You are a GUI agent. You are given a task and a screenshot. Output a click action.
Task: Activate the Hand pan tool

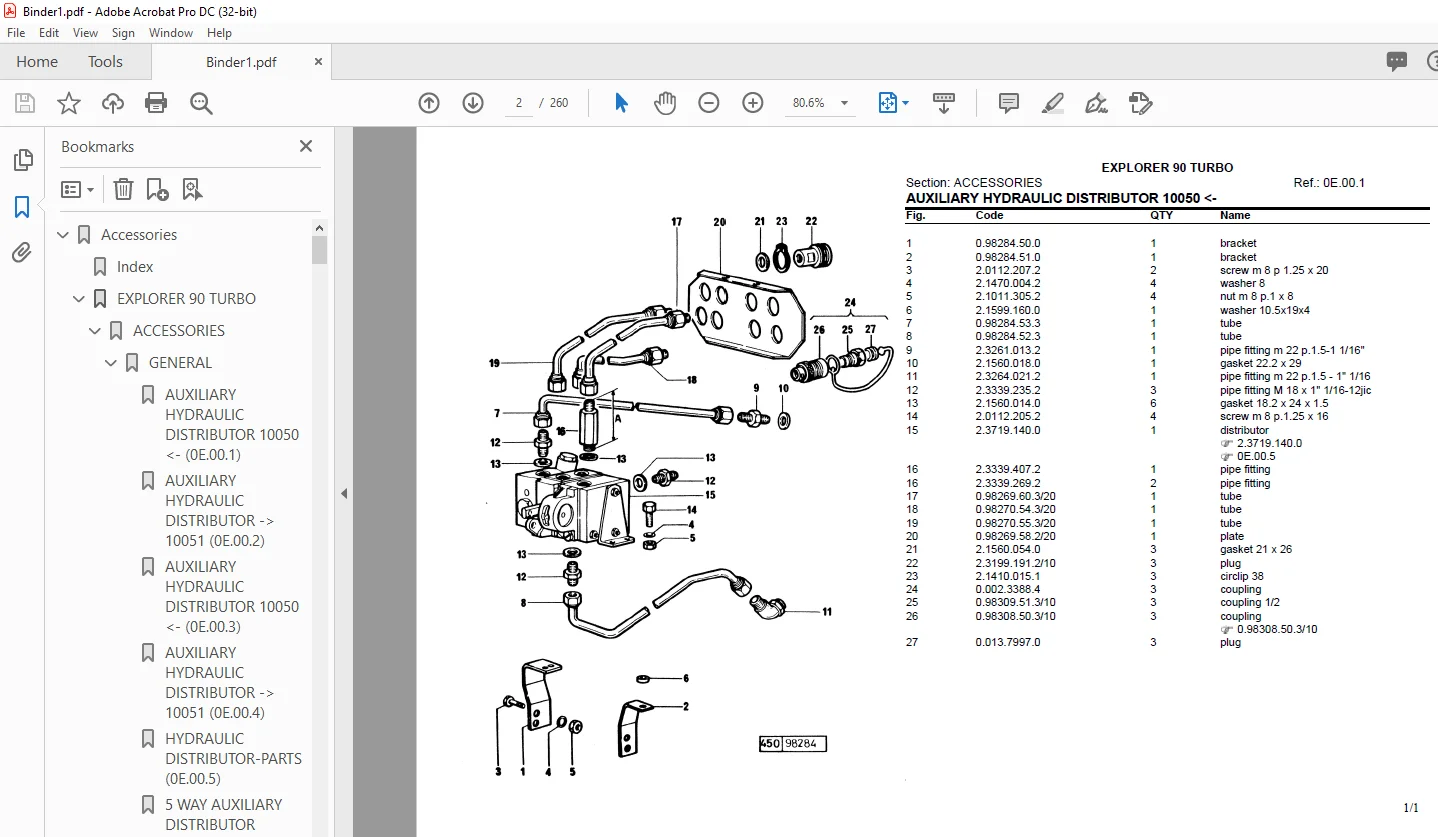click(x=665, y=103)
